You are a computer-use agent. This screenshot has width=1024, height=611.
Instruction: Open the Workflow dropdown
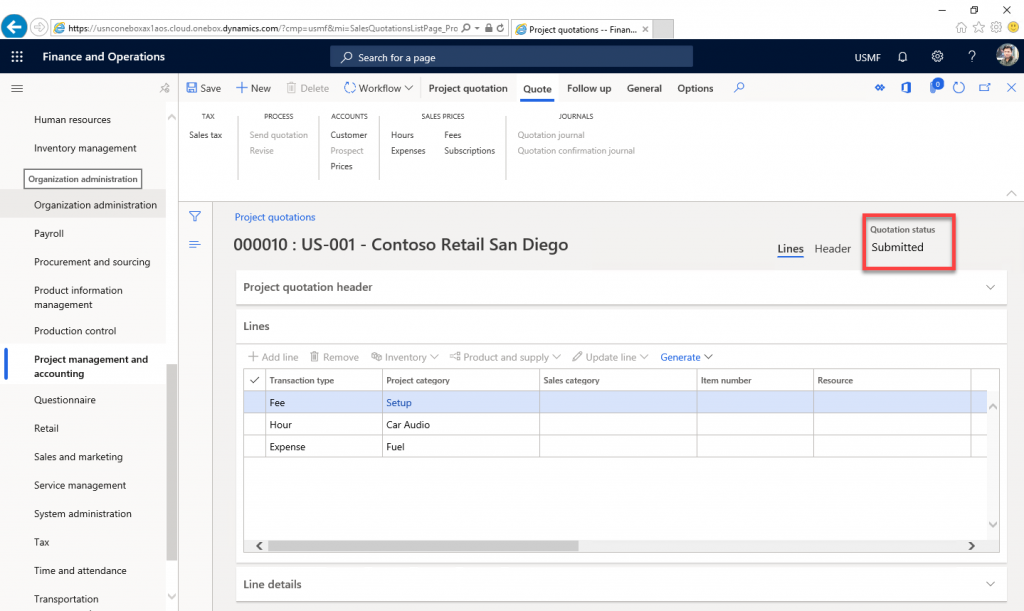click(378, 88)
